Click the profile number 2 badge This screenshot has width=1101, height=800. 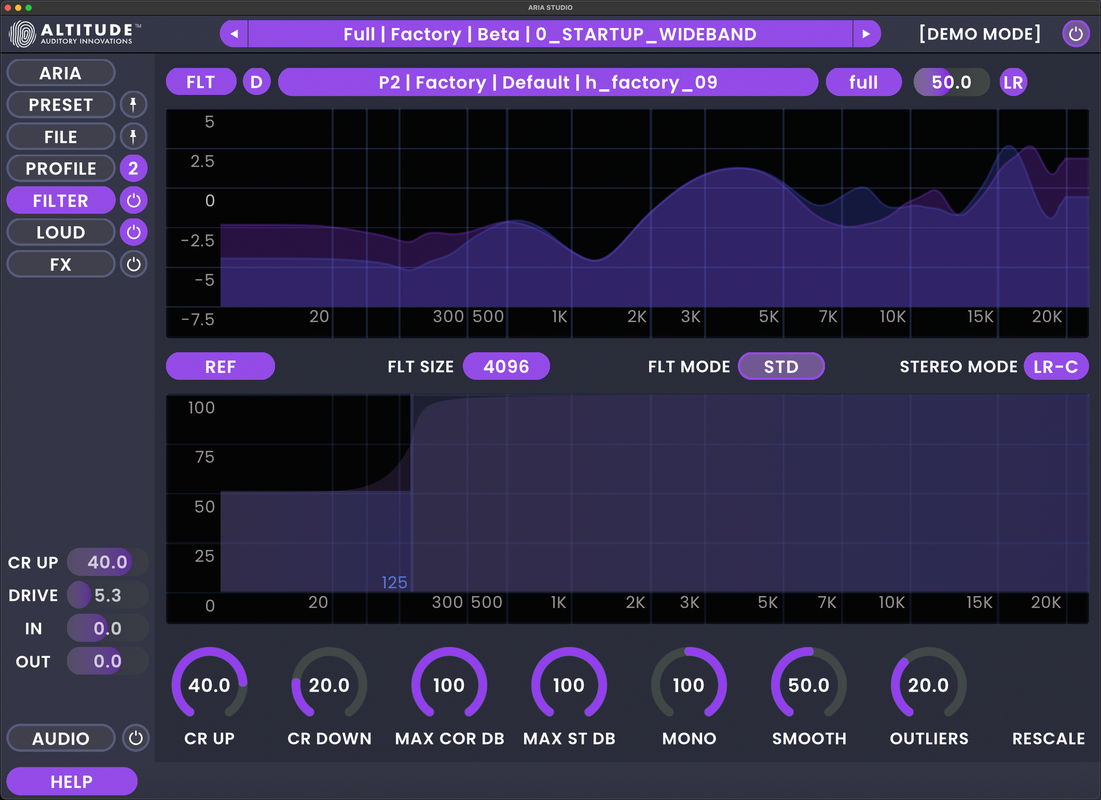[133, 169]
